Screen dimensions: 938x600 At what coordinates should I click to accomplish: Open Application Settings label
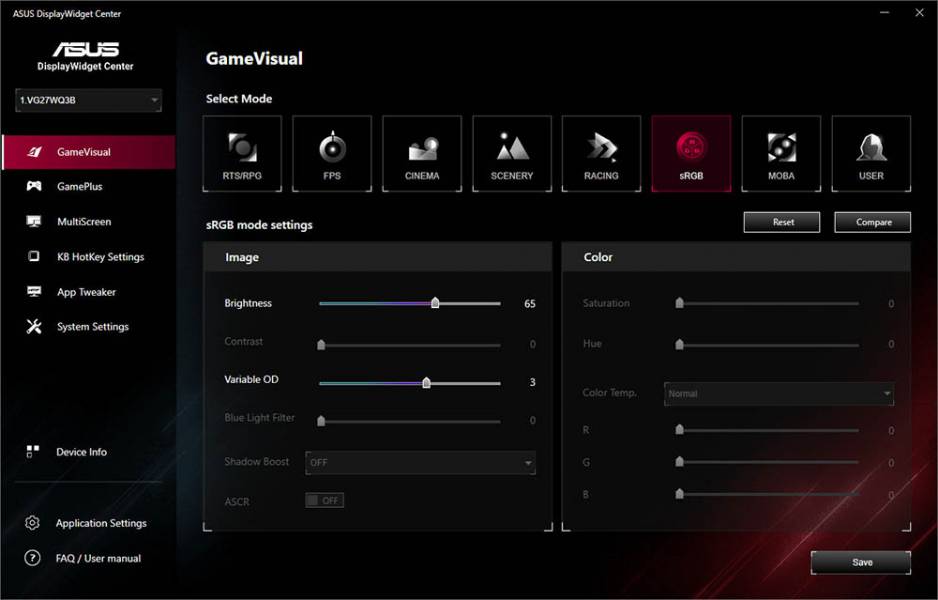click(101, 523)
